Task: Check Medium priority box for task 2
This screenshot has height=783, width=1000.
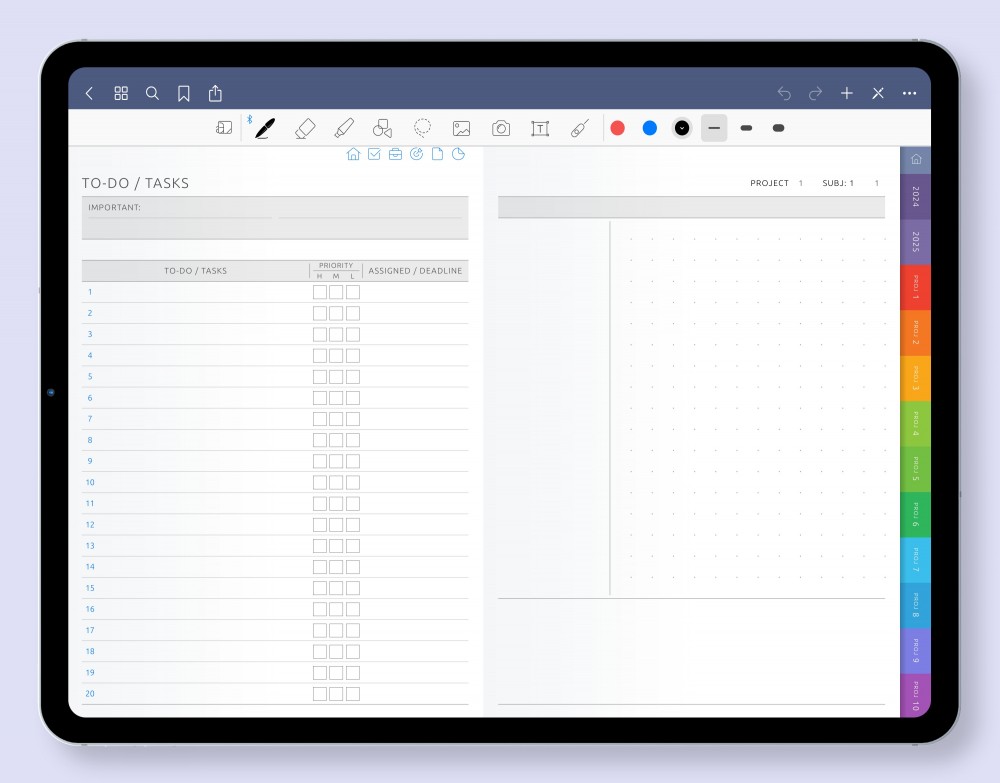Action: tap(336, 313)
